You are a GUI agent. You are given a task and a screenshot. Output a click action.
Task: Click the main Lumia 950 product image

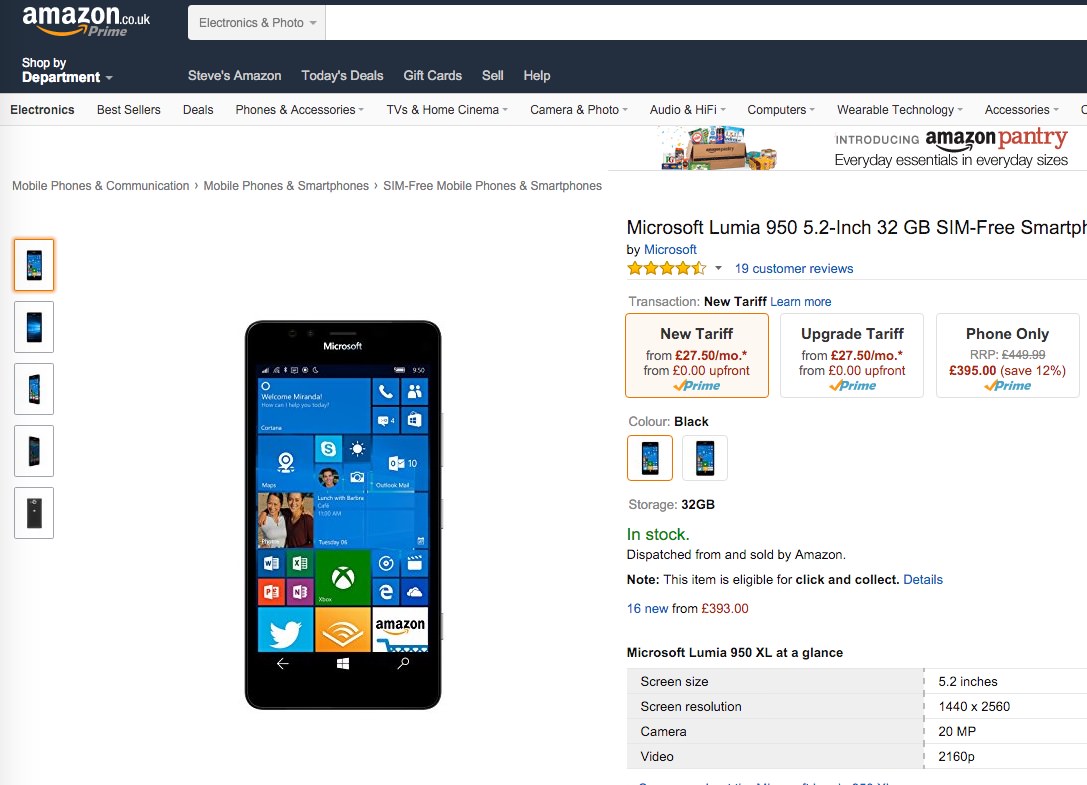(x=343, y=515)
